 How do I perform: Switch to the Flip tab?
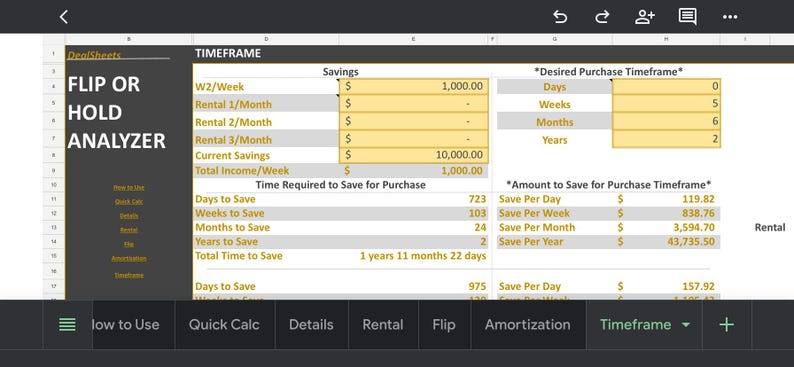pyautogui.click(x=444, y=324)
